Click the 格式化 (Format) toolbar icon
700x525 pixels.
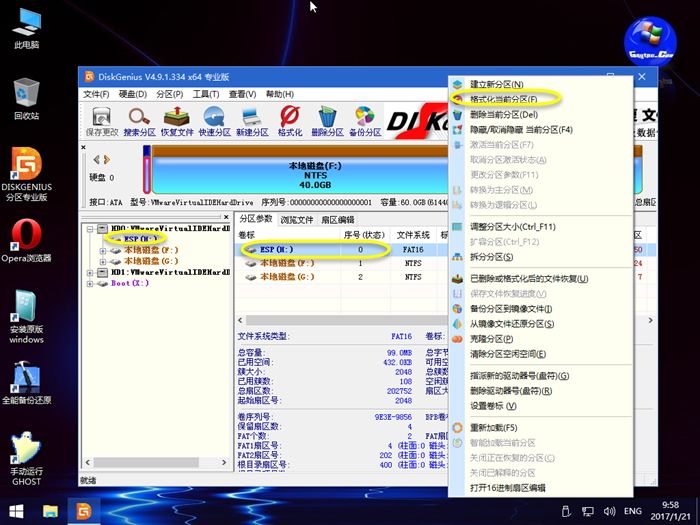point(290,120)
